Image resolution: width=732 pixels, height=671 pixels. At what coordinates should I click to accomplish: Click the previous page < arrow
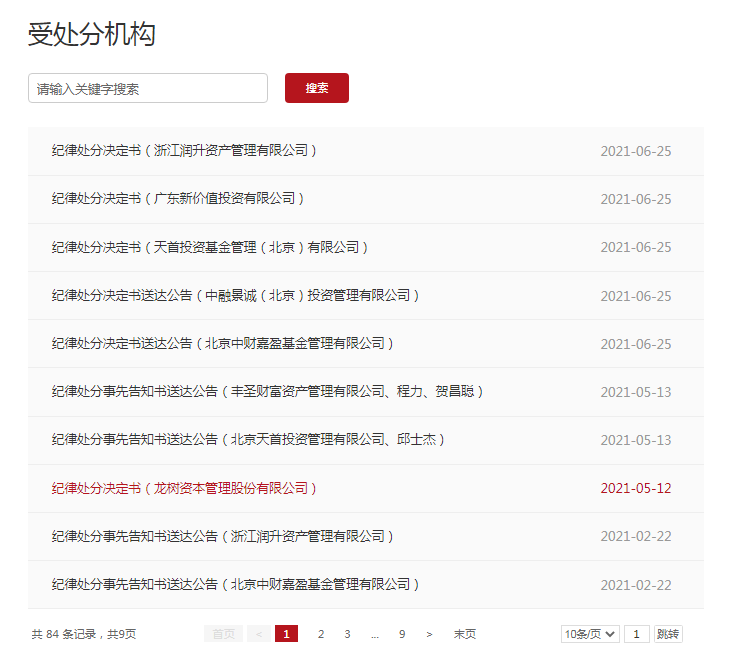tap(259, 634)
